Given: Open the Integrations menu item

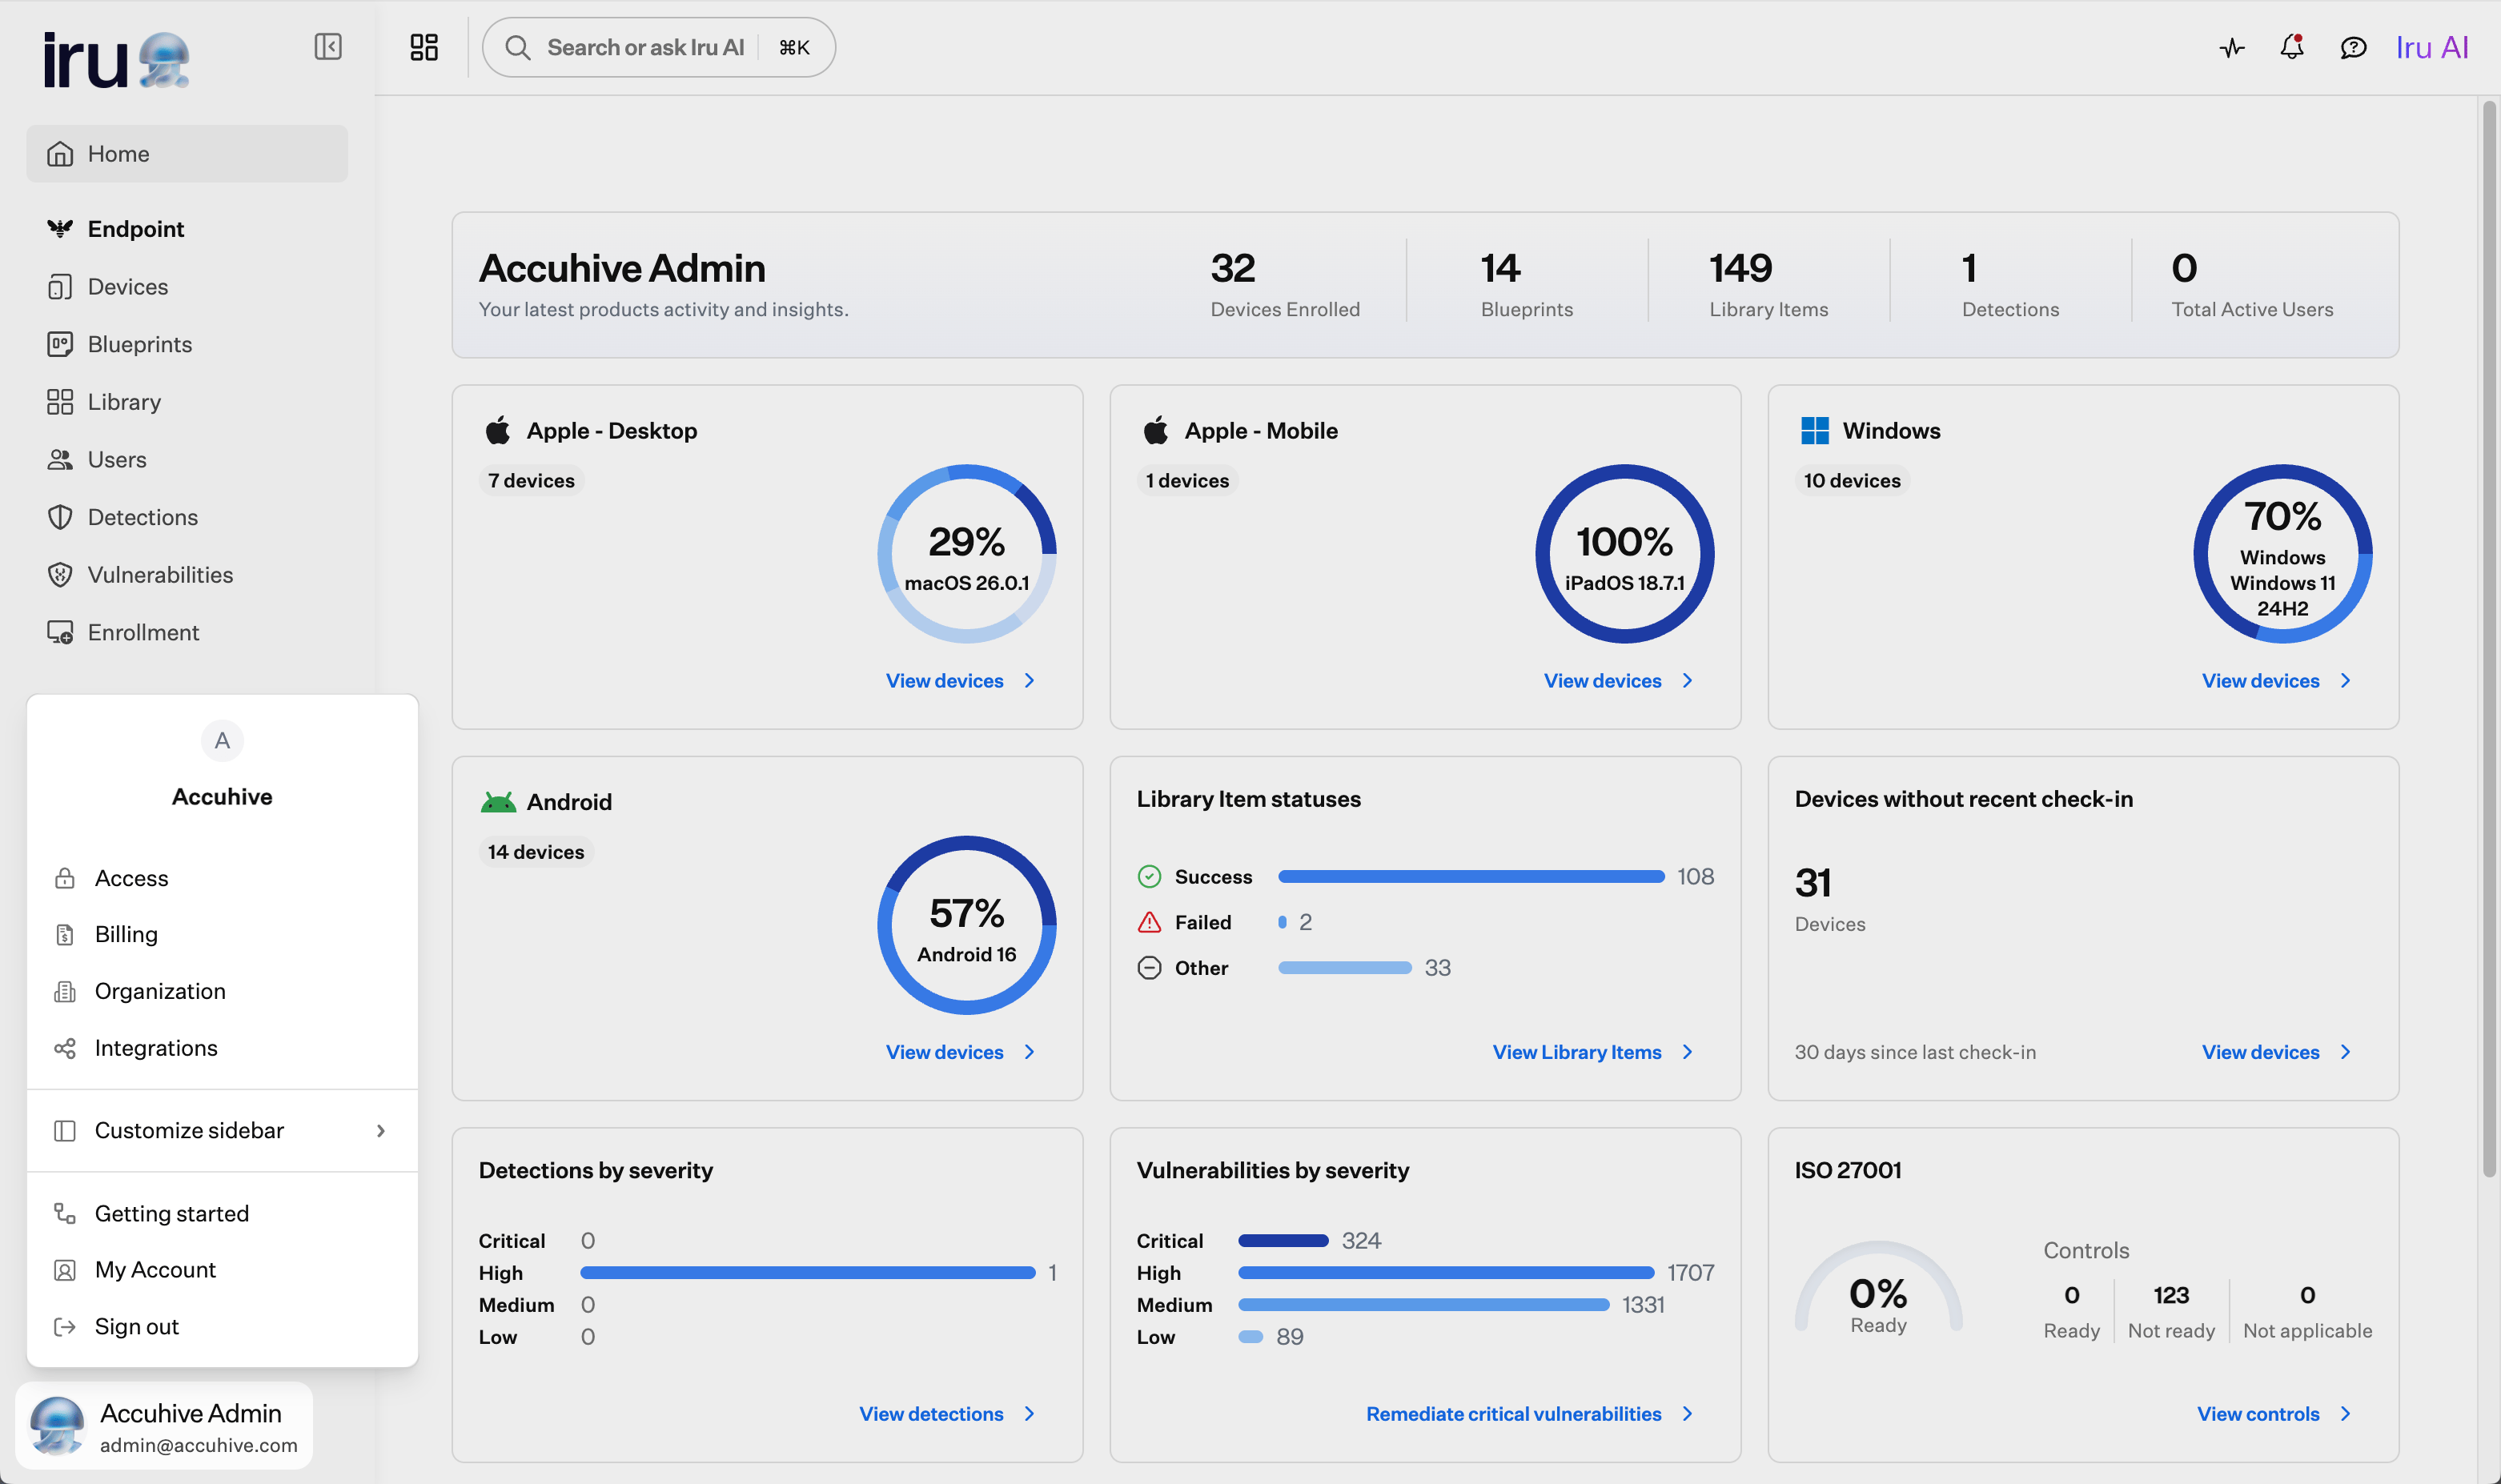Looking at the screenshot, I should pos(222,1048).
